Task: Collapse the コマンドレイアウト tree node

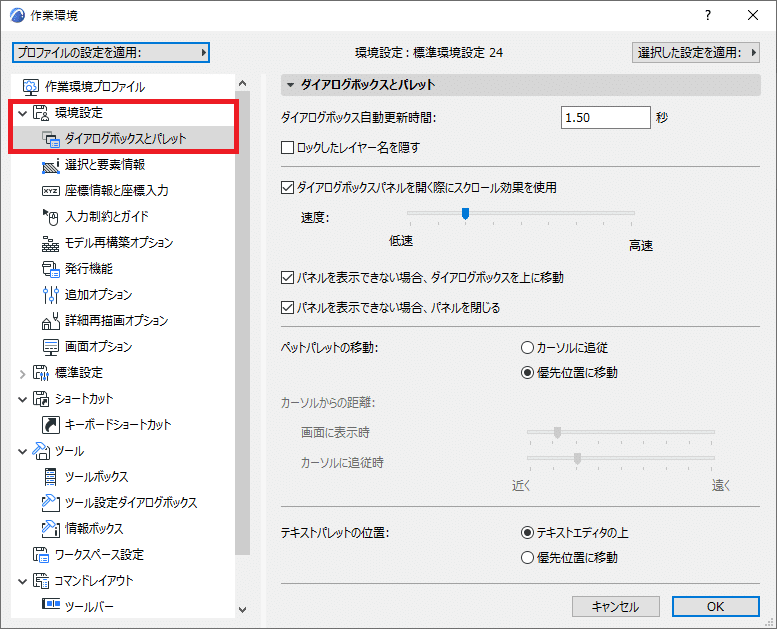Action: 22,581
